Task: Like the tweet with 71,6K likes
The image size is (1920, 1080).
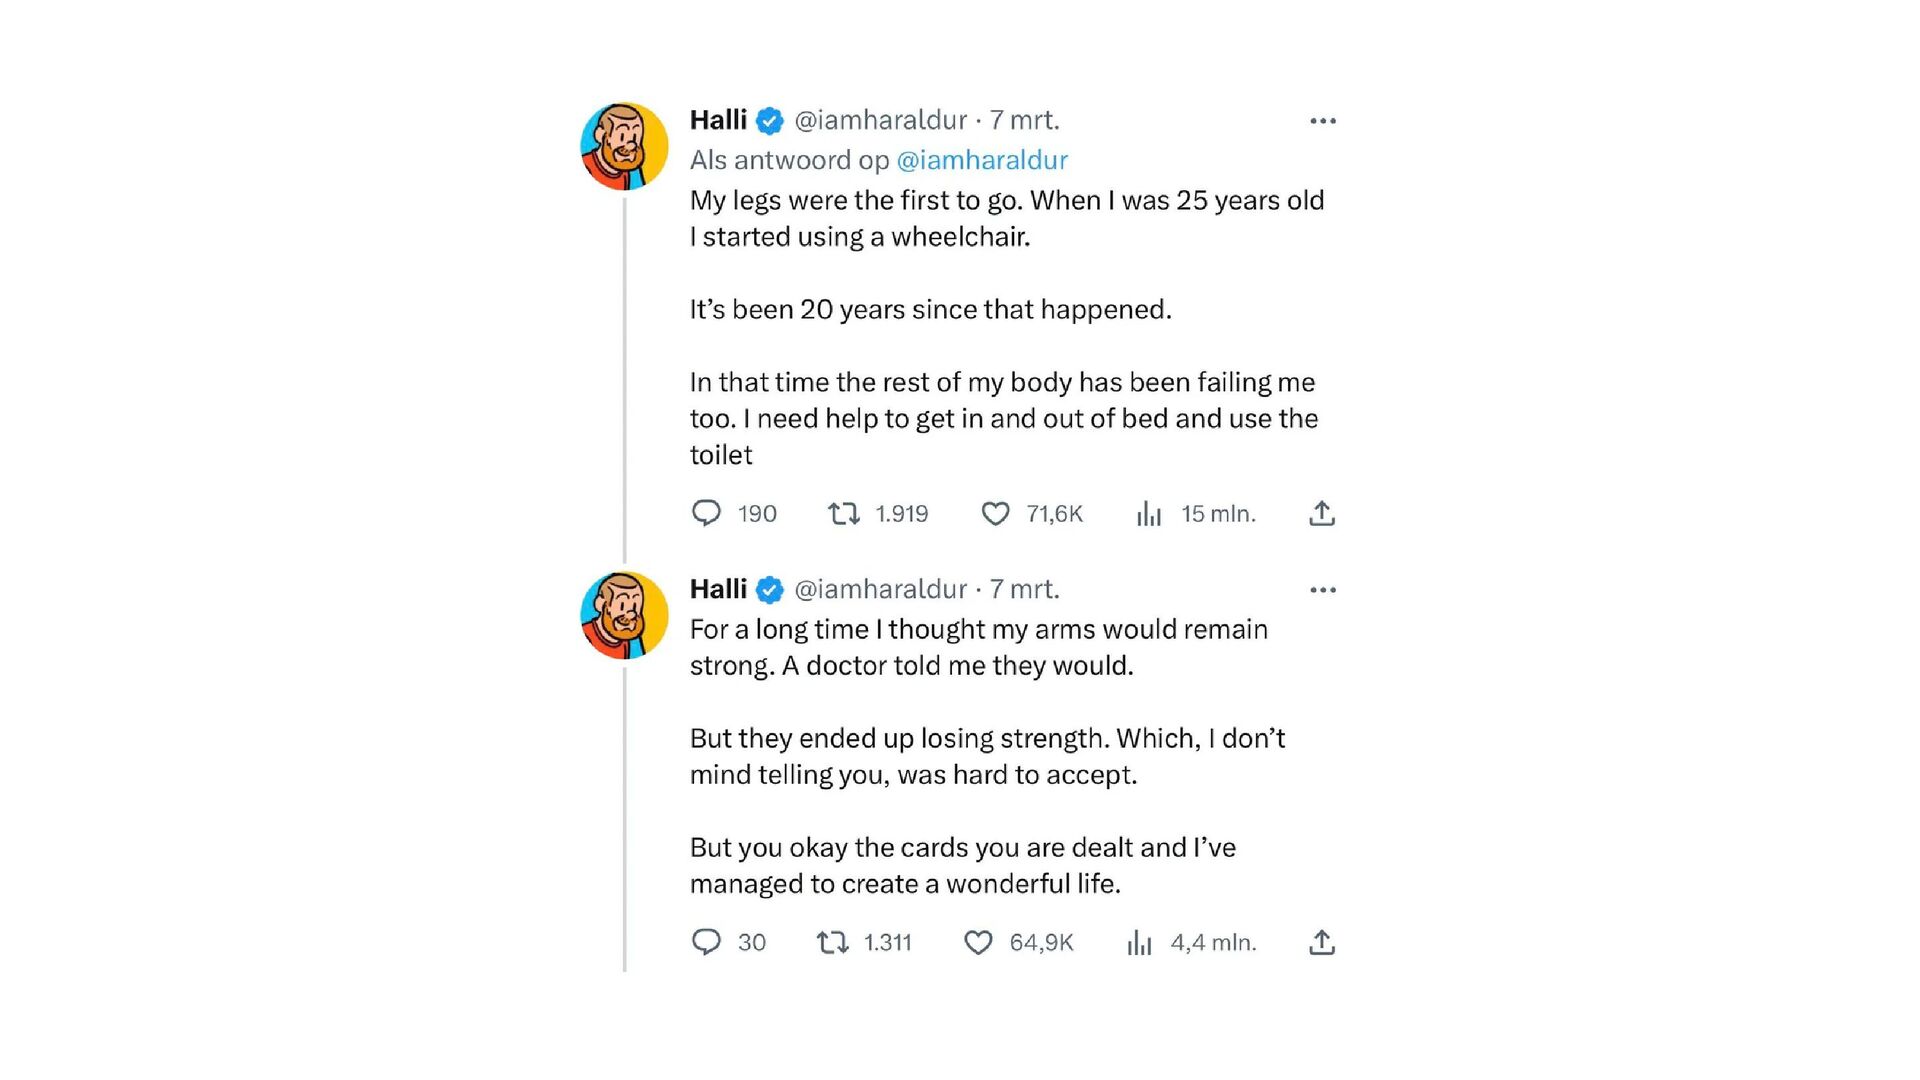Action: click(995, 514)
